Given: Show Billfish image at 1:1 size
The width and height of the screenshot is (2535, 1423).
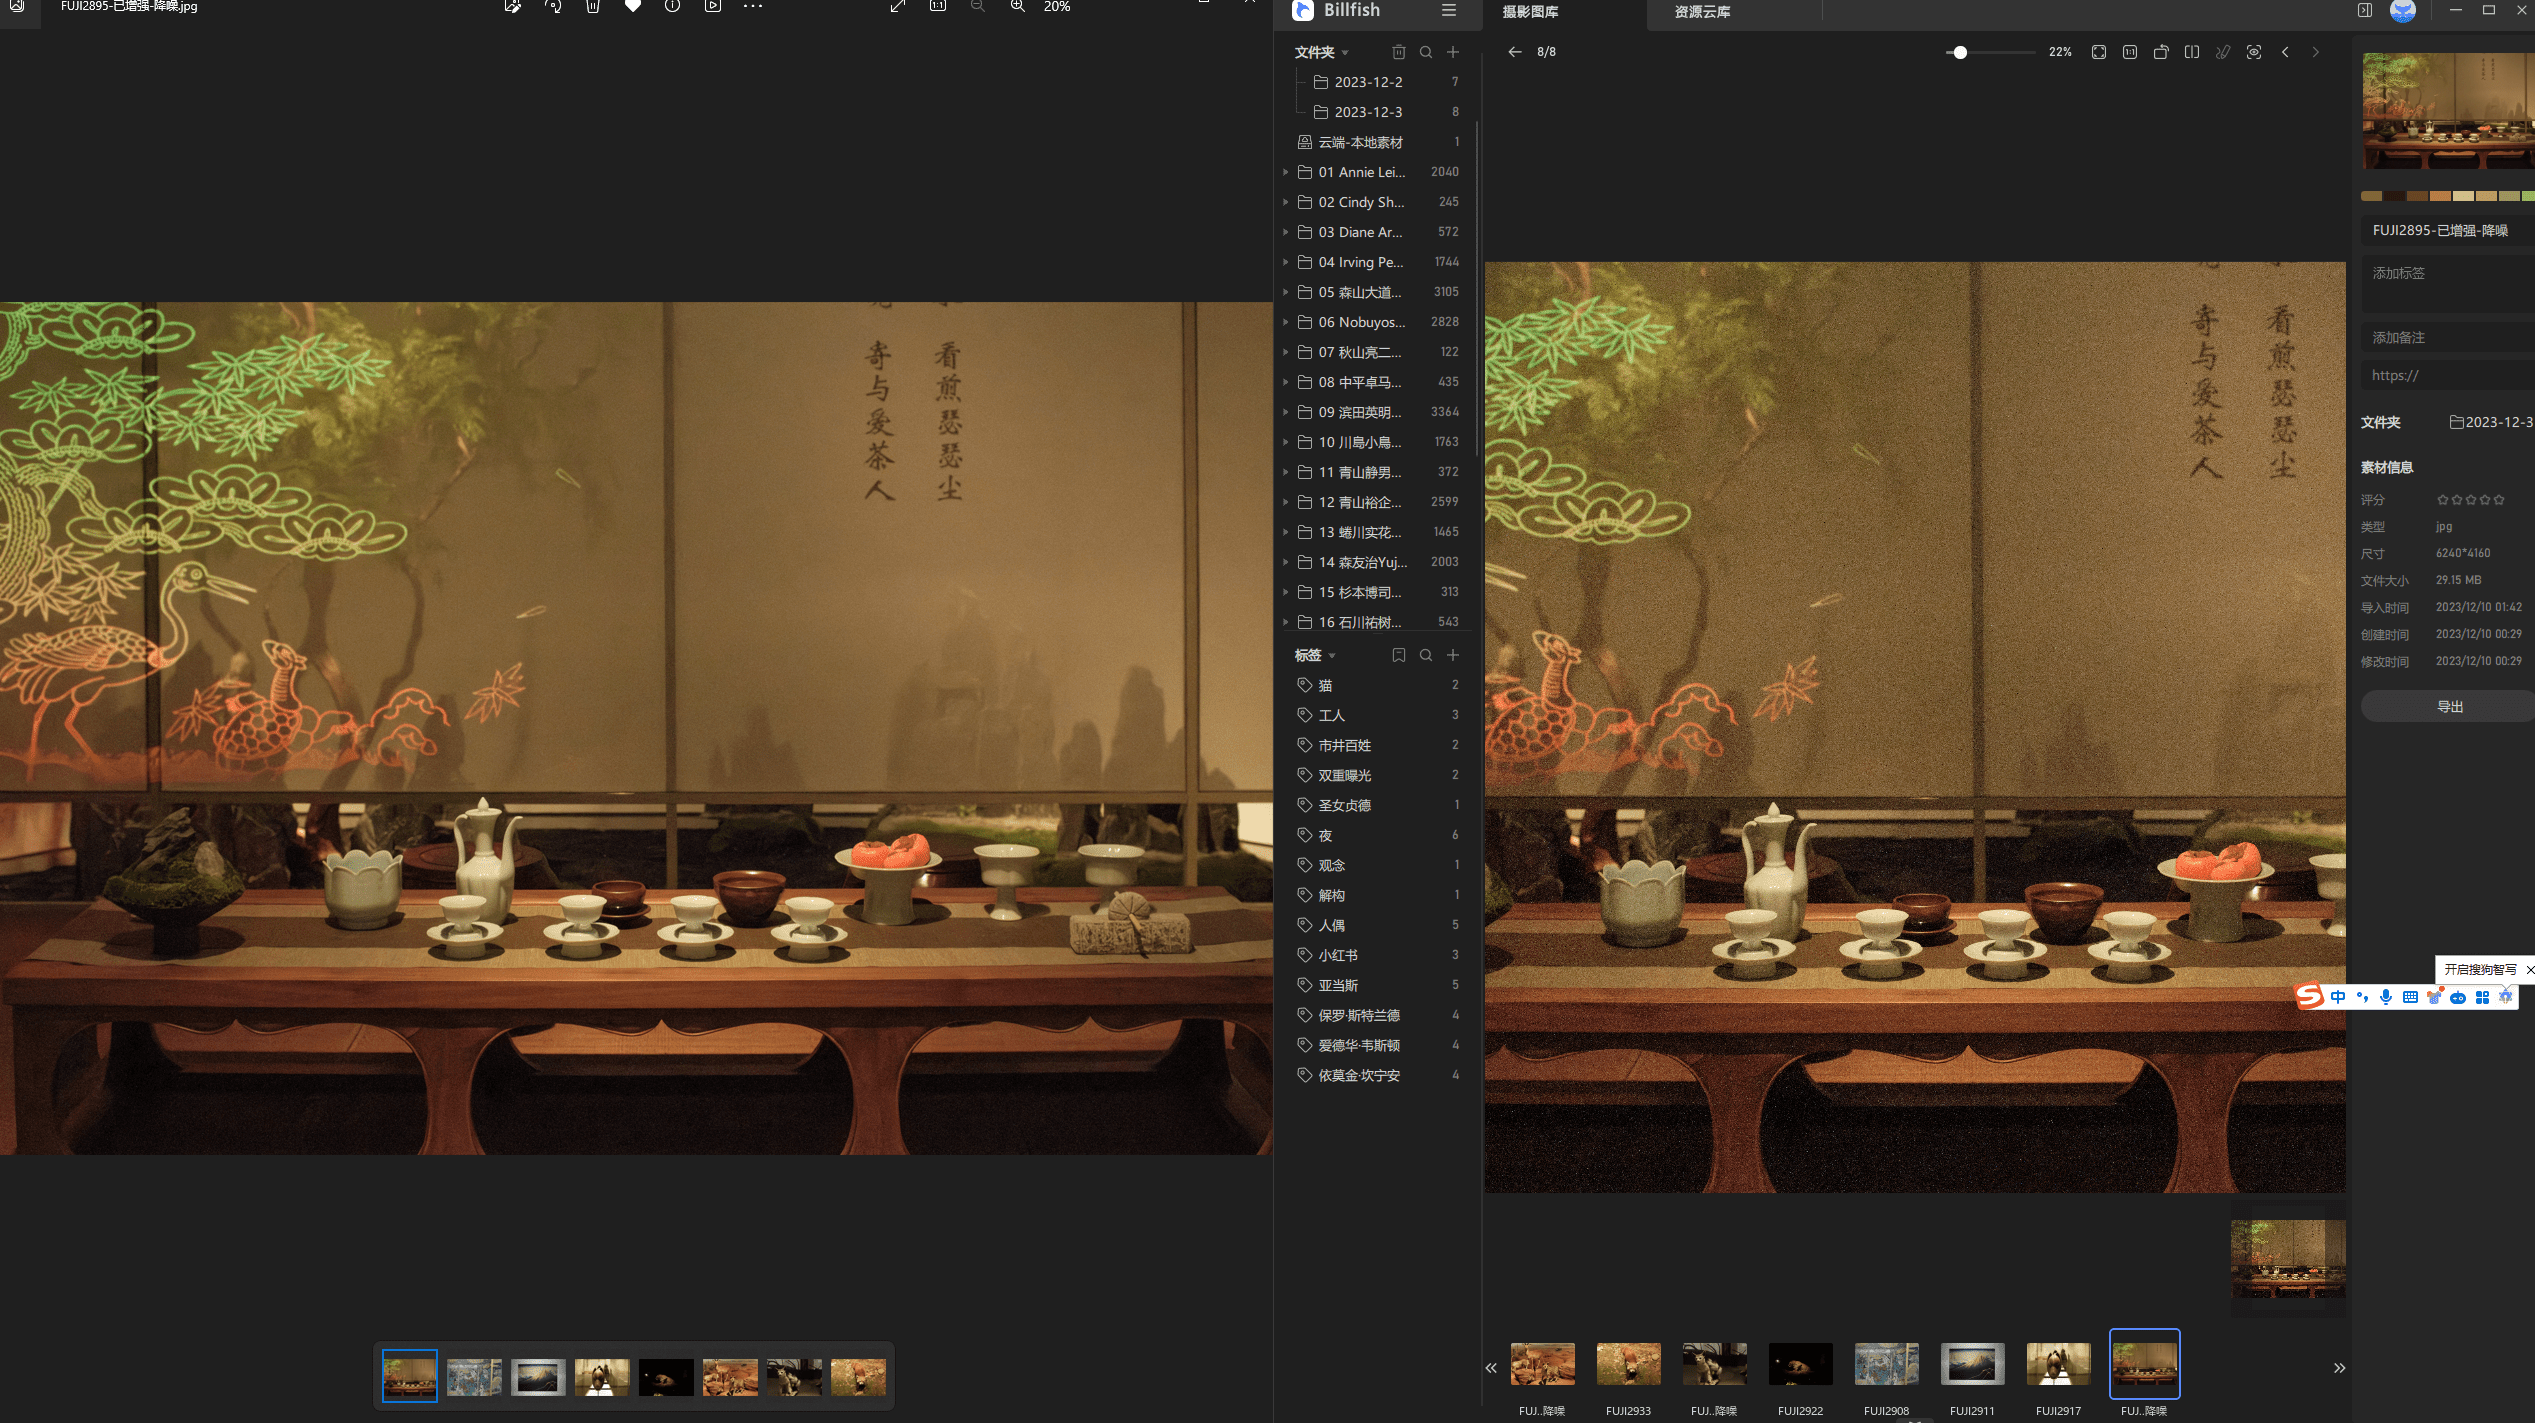Looking at the screenshot, I should coord(2130,52).
